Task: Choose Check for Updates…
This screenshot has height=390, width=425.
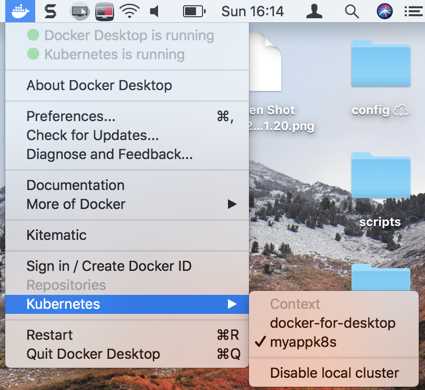Action: (x=127, y=135)
